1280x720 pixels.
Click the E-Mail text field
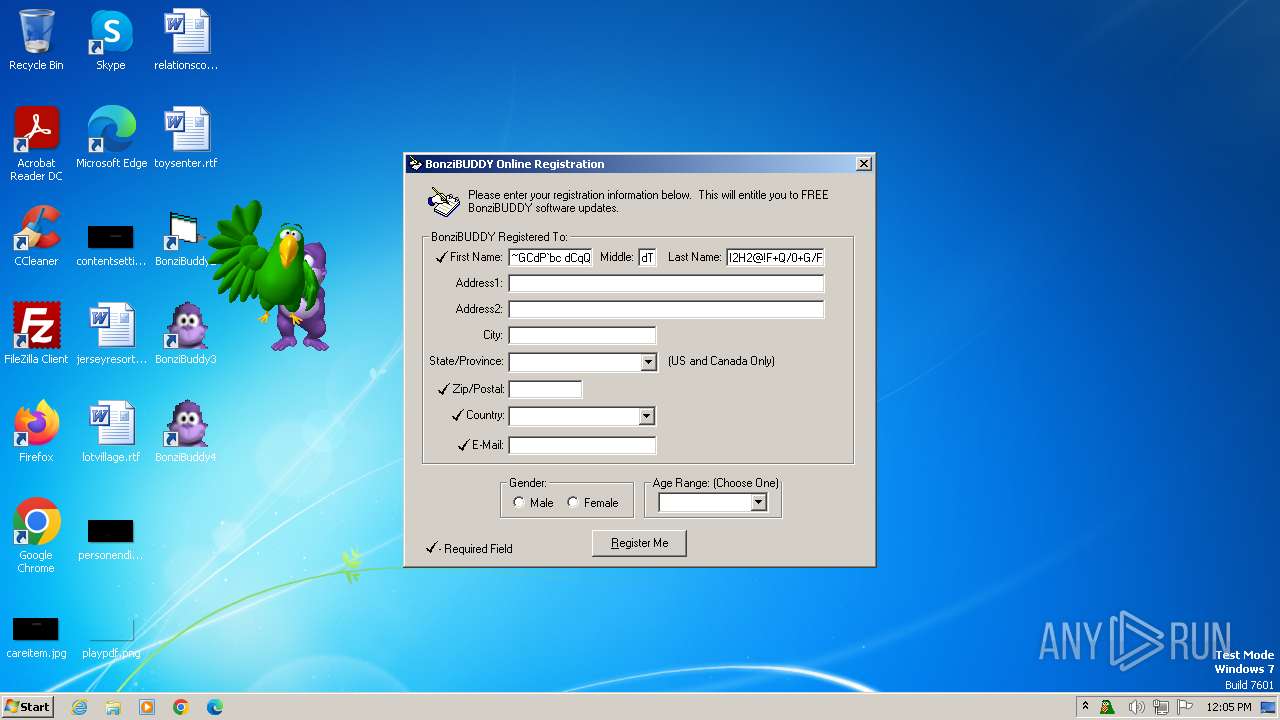[582, 445]
